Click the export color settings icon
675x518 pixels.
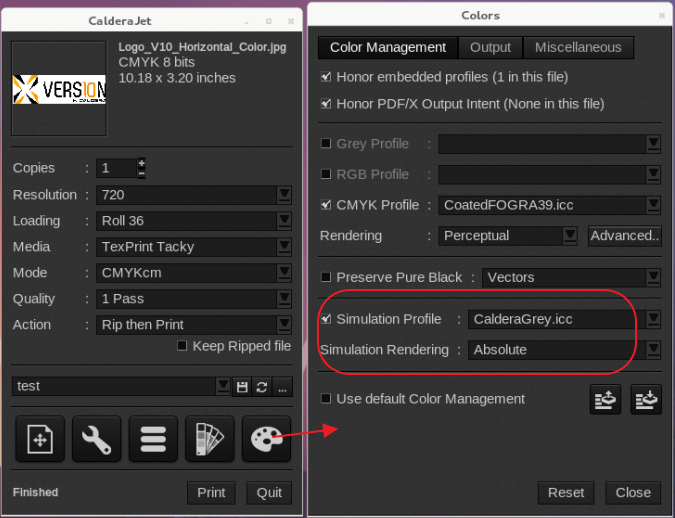point(605,399)
